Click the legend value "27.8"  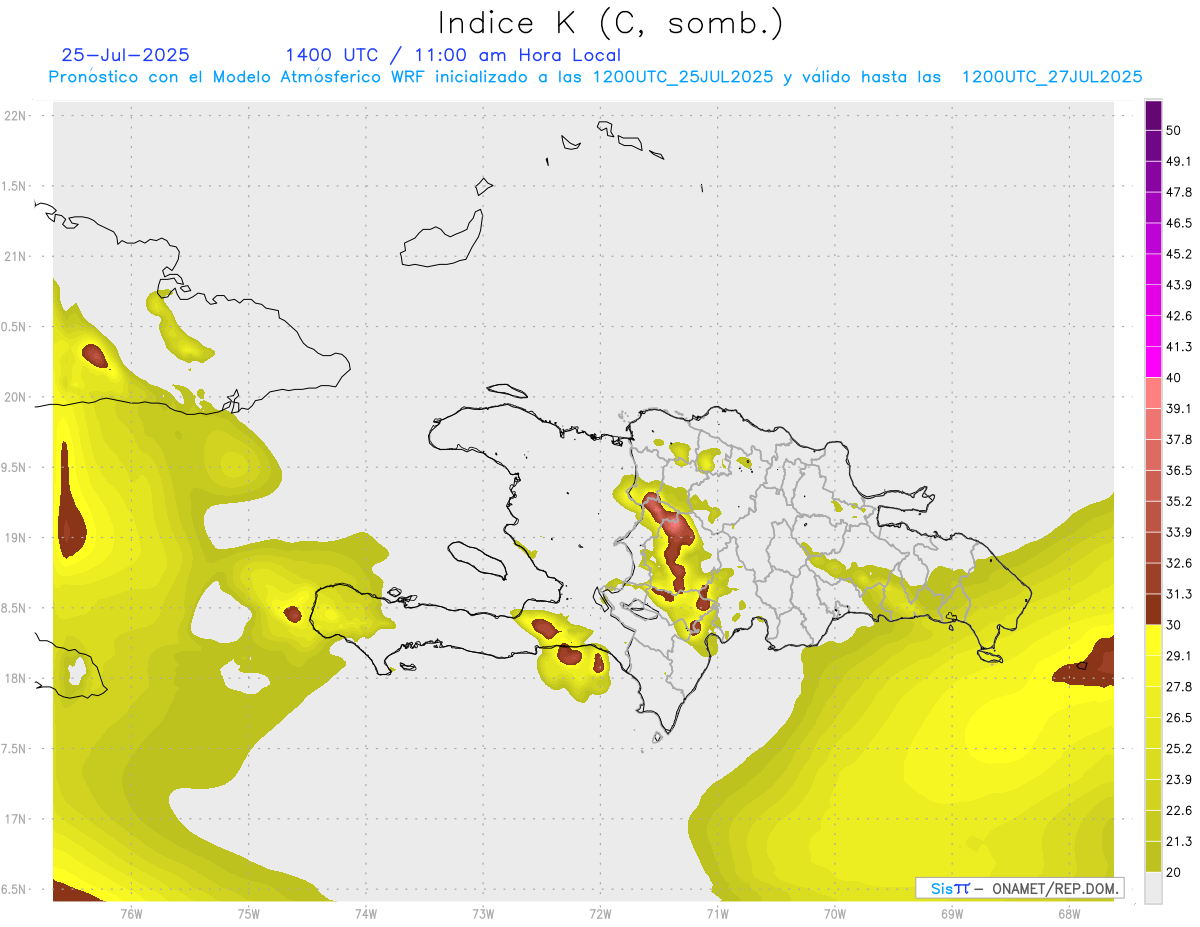pos(1179,686)
